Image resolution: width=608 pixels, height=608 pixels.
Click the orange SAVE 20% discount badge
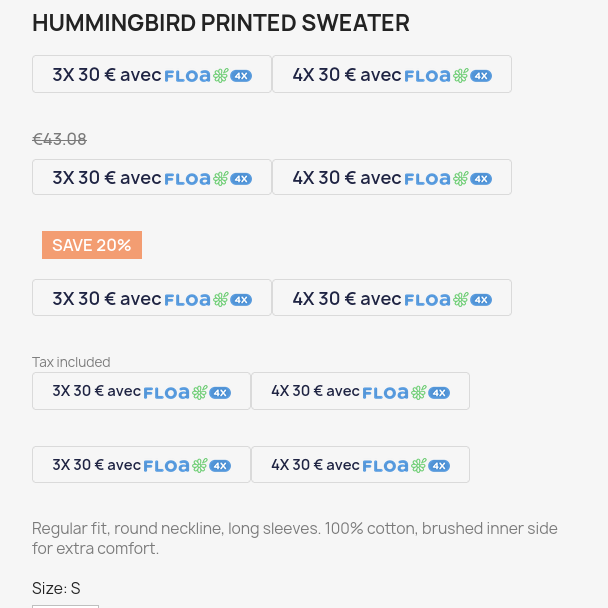coord(92,245)
